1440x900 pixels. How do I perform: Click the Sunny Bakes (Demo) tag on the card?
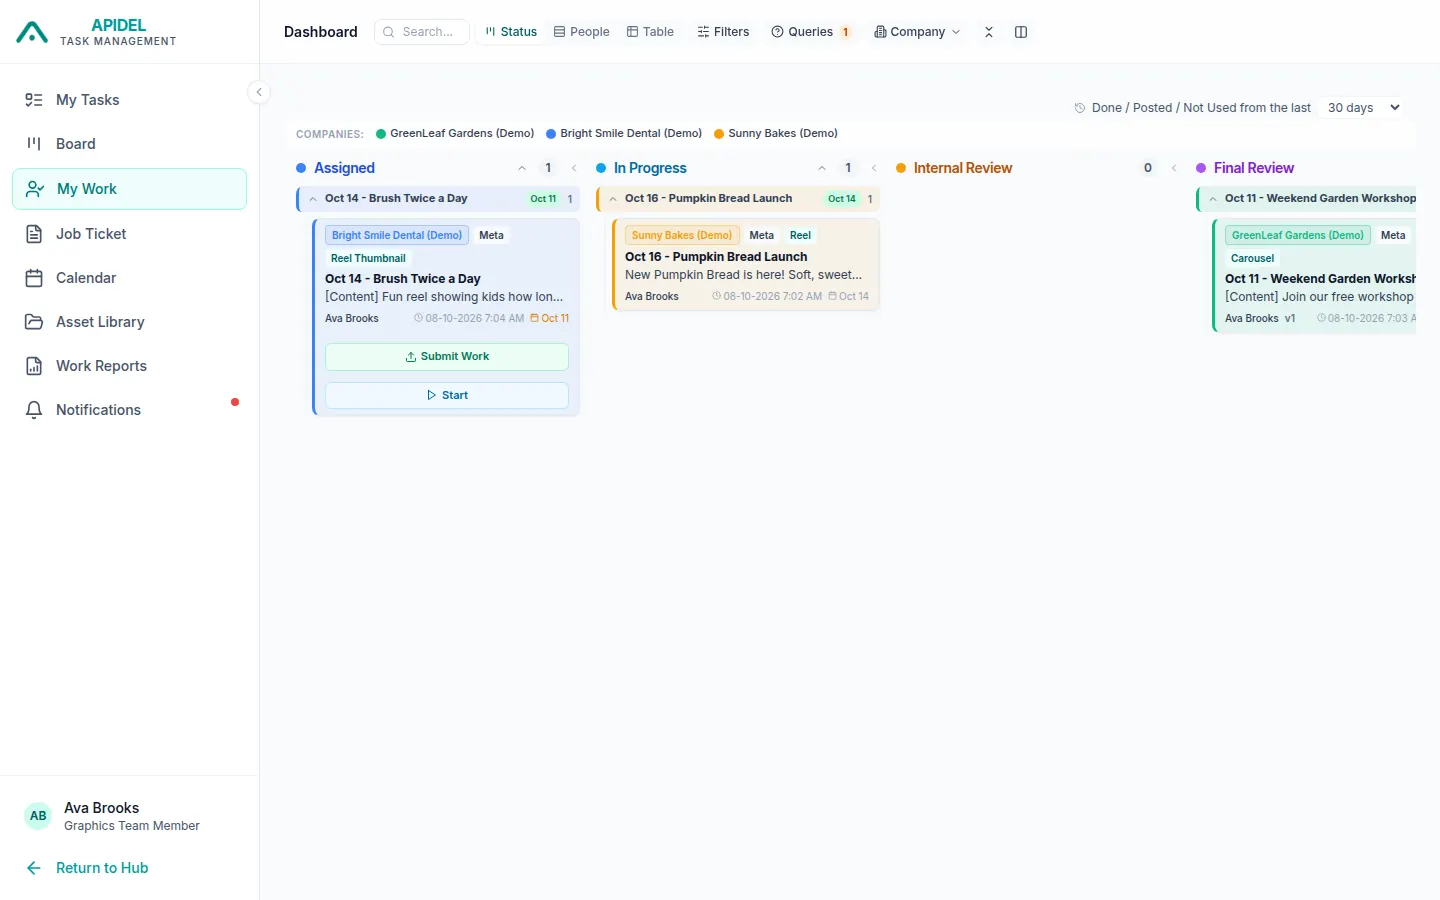click(682, 235)
